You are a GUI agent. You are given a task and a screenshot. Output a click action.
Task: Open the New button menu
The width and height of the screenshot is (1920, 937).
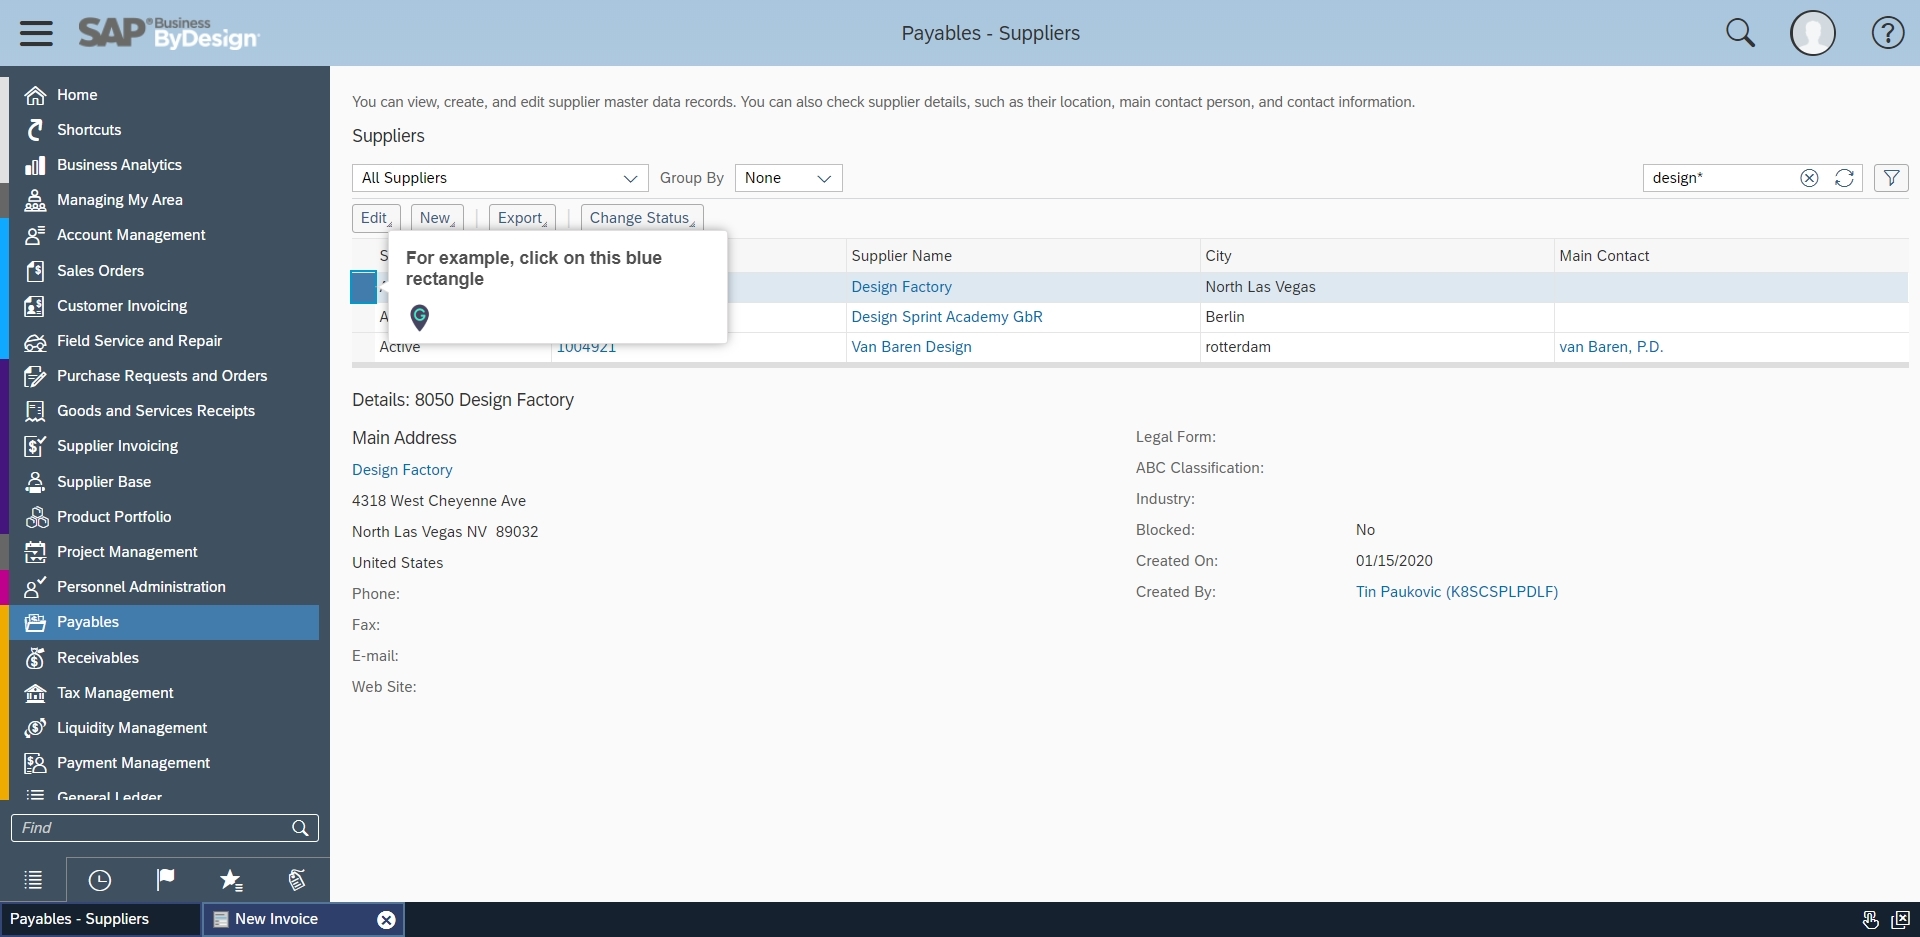(436, 218)
